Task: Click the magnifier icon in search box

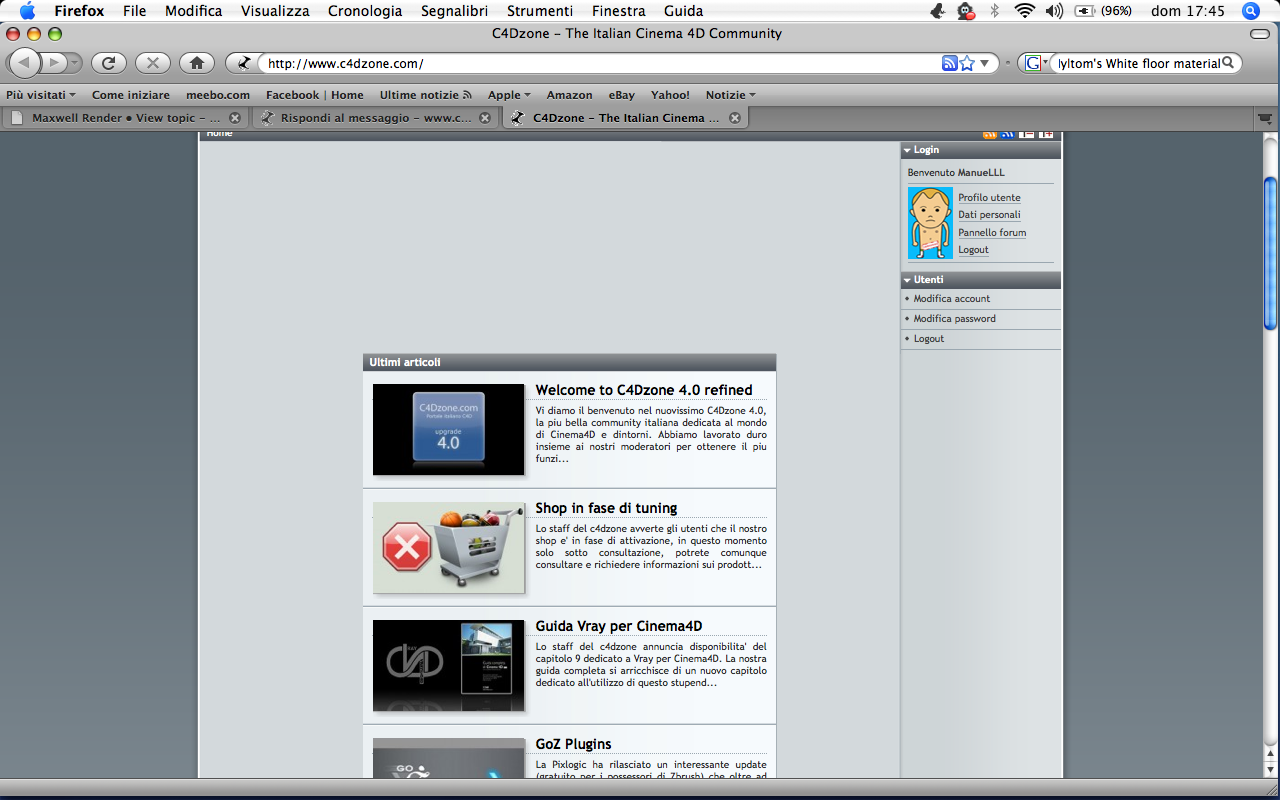Action: click(x=1230, y=63)
